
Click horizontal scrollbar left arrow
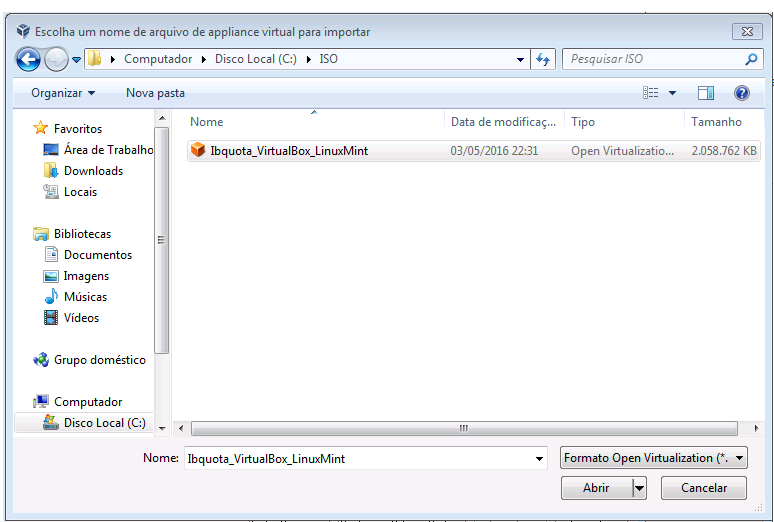click(181, 428)
